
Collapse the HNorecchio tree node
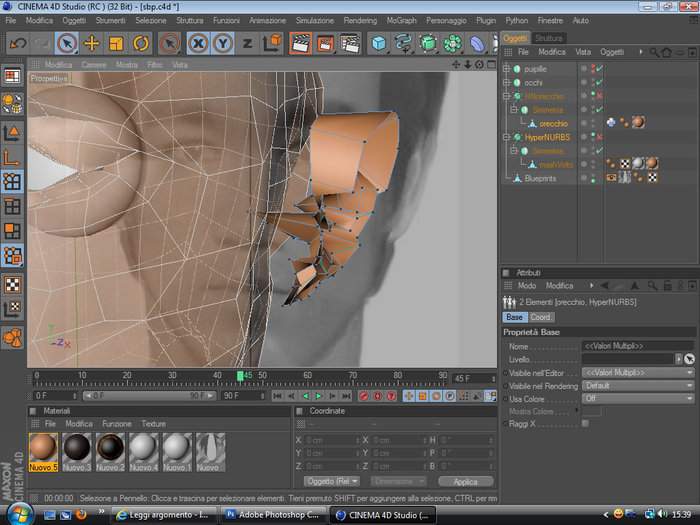507,96
